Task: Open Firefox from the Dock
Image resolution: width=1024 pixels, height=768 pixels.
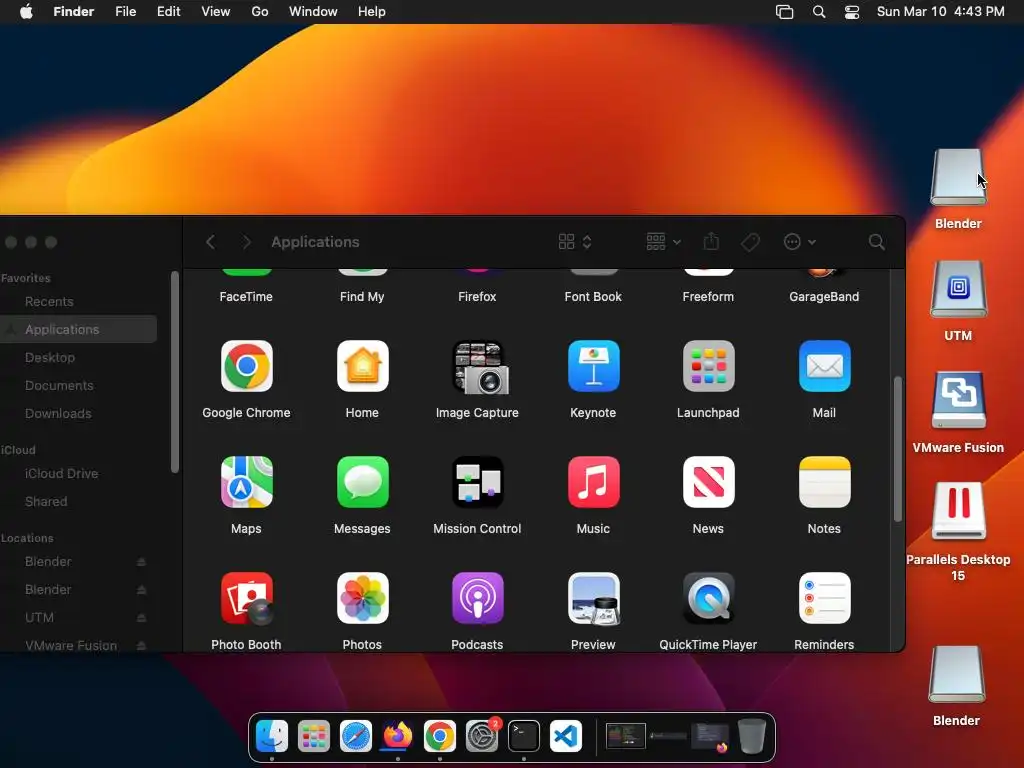Action: pyautogui.click(x=398, y=737)
